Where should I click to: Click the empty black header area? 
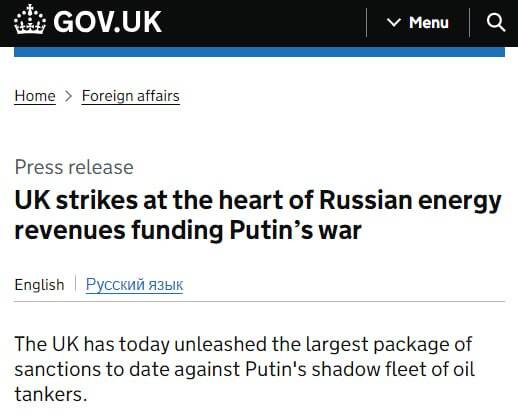(x=263, y=22)
